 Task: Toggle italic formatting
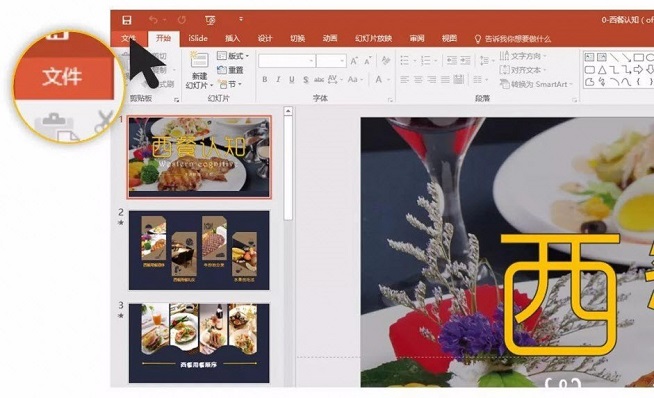pos(278,79)
